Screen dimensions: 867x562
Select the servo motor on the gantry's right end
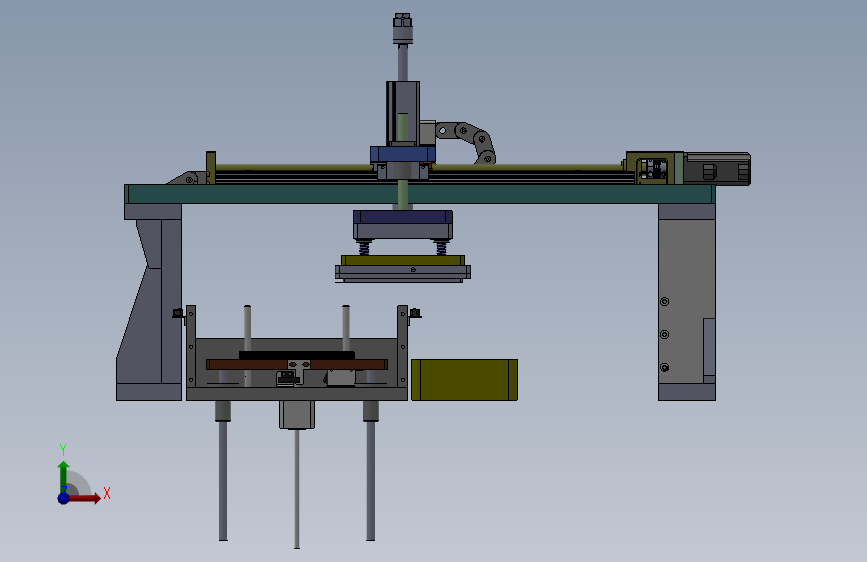(717, 168)
